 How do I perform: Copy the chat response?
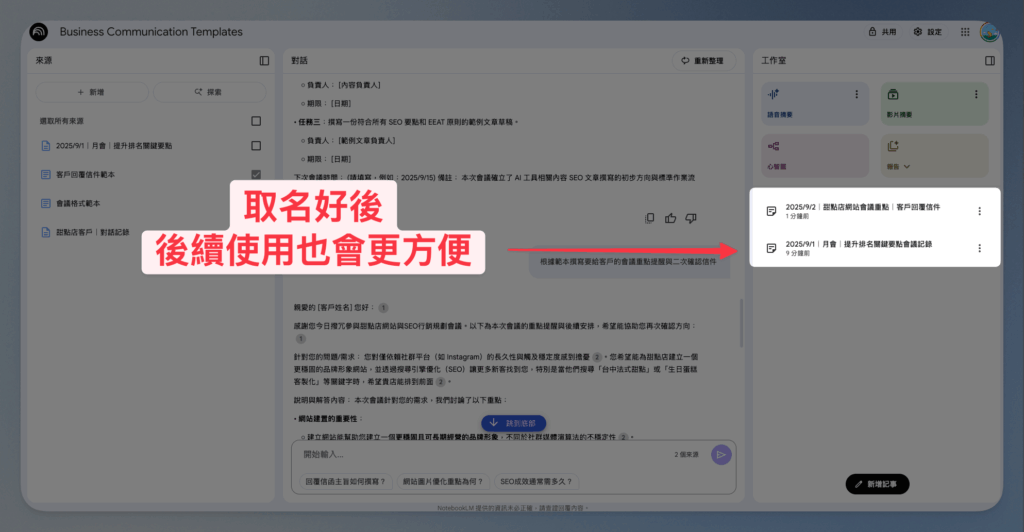(649, 218)
